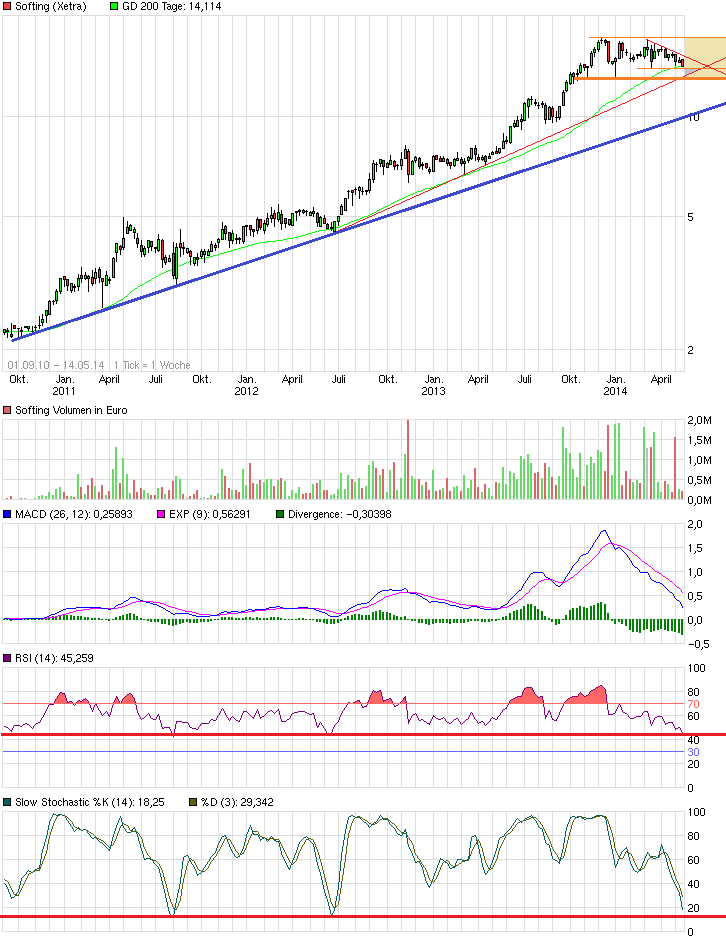Click the 'Softing (Xetra)' chart title
Screen dimensions: 726x940
[x=50, y=7]
